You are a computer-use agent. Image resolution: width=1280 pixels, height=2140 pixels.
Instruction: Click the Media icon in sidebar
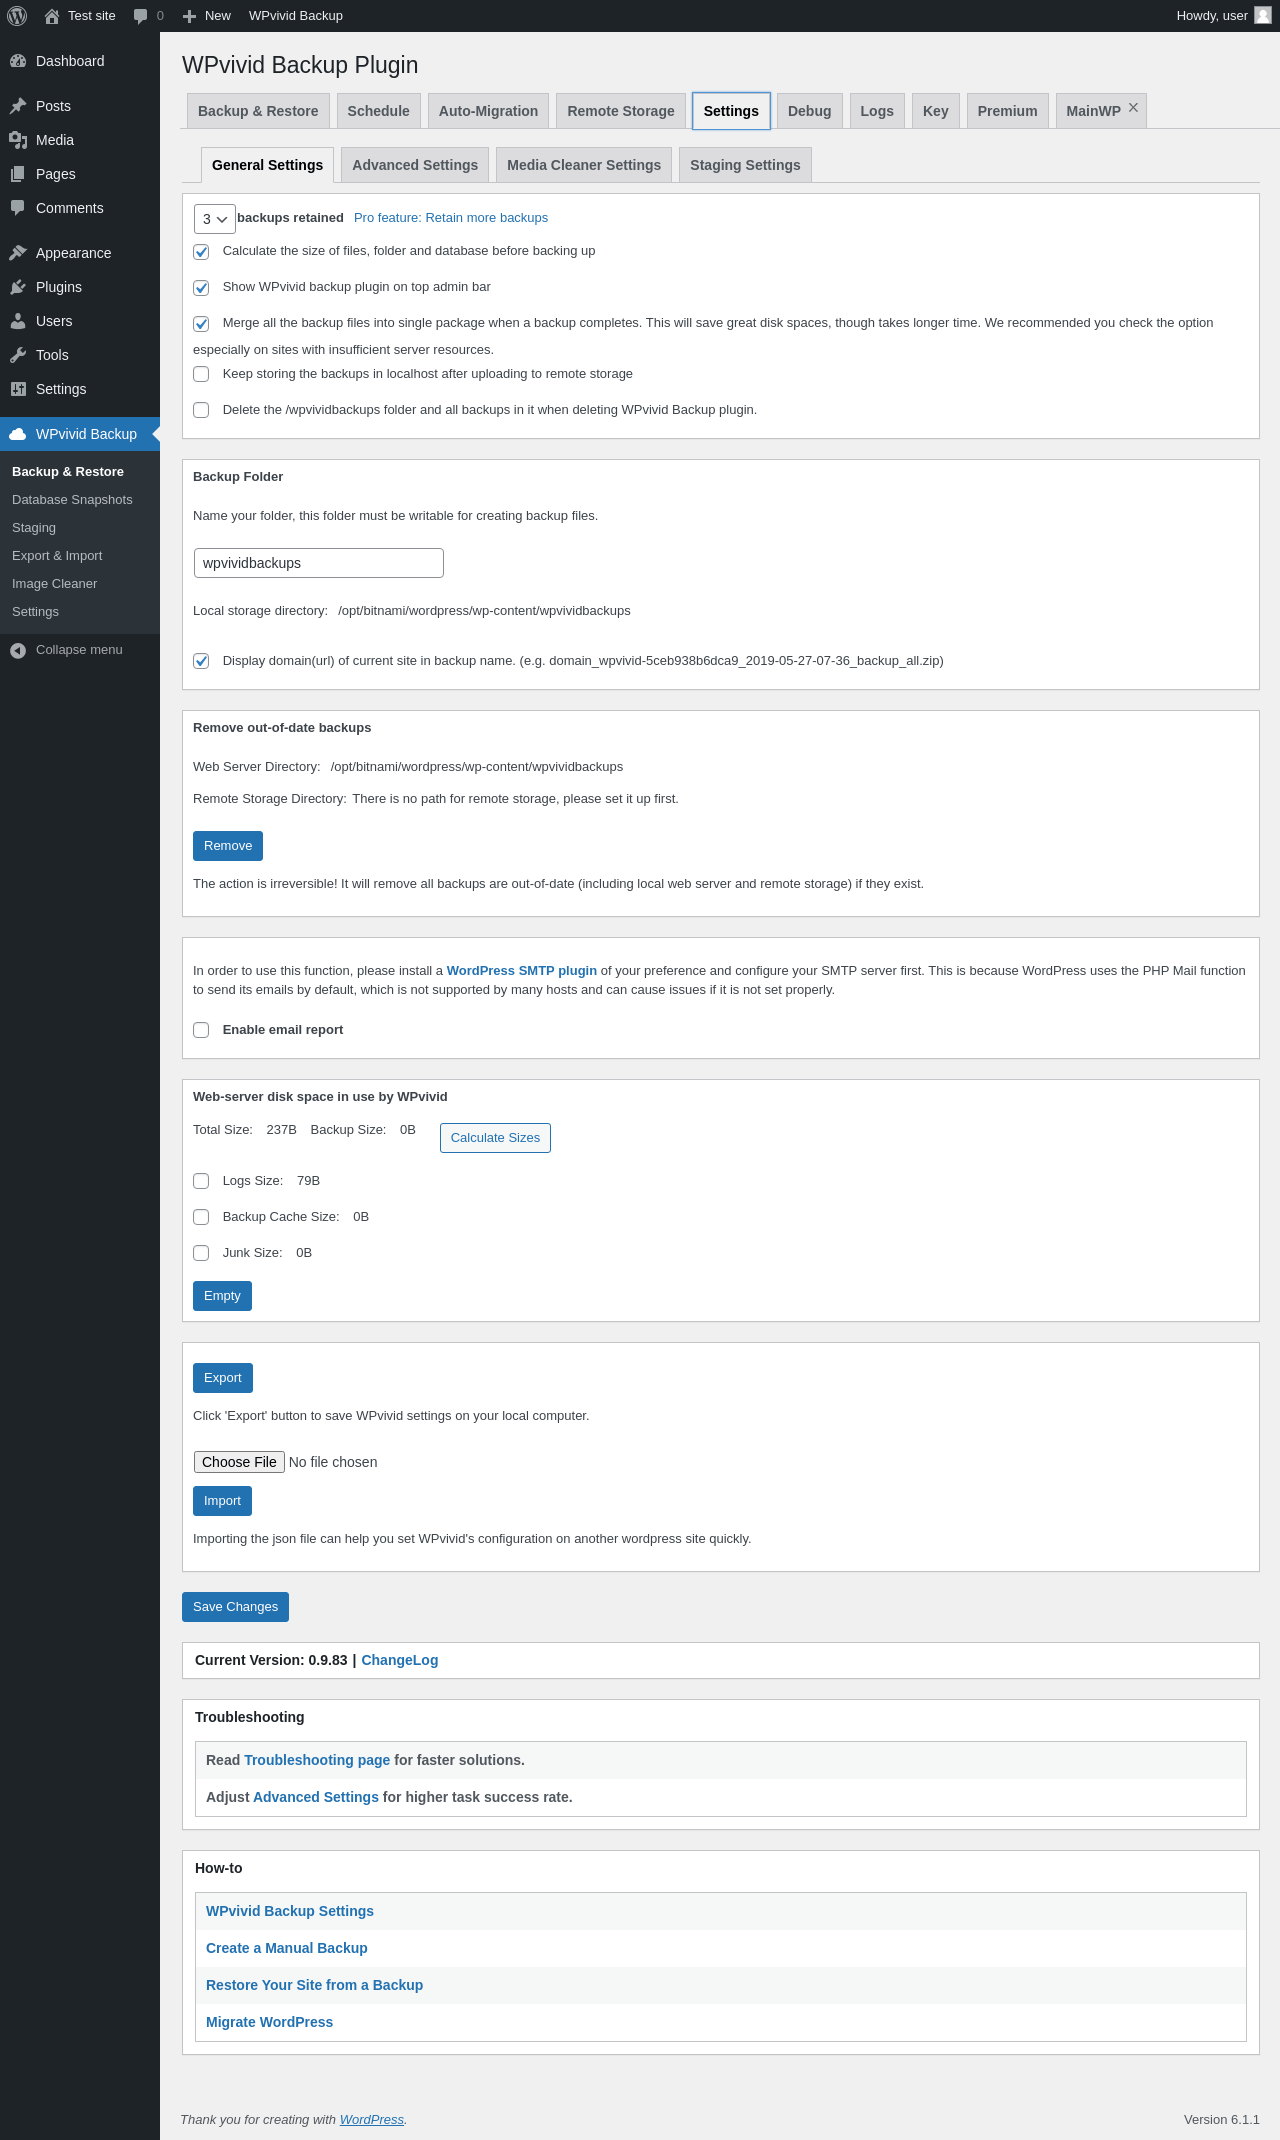[18, 140]
